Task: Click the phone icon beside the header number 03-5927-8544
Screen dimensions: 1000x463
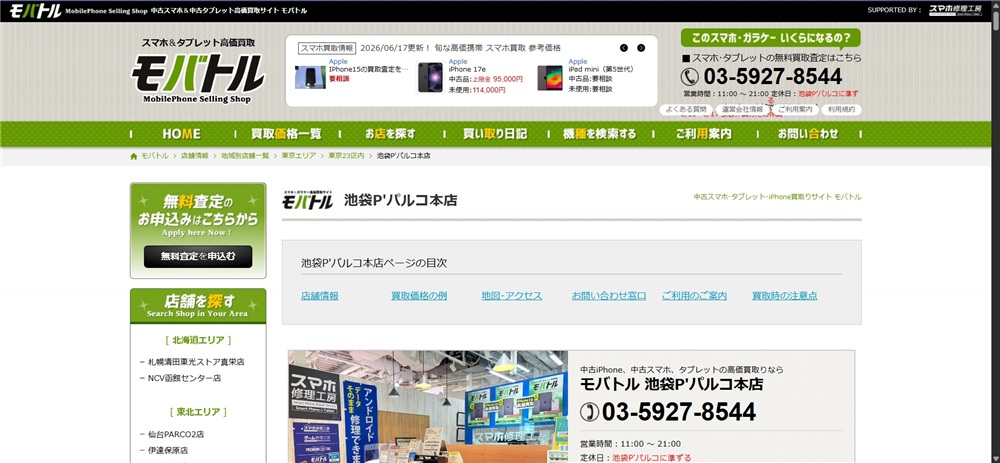Action: [x=689, y=77]
